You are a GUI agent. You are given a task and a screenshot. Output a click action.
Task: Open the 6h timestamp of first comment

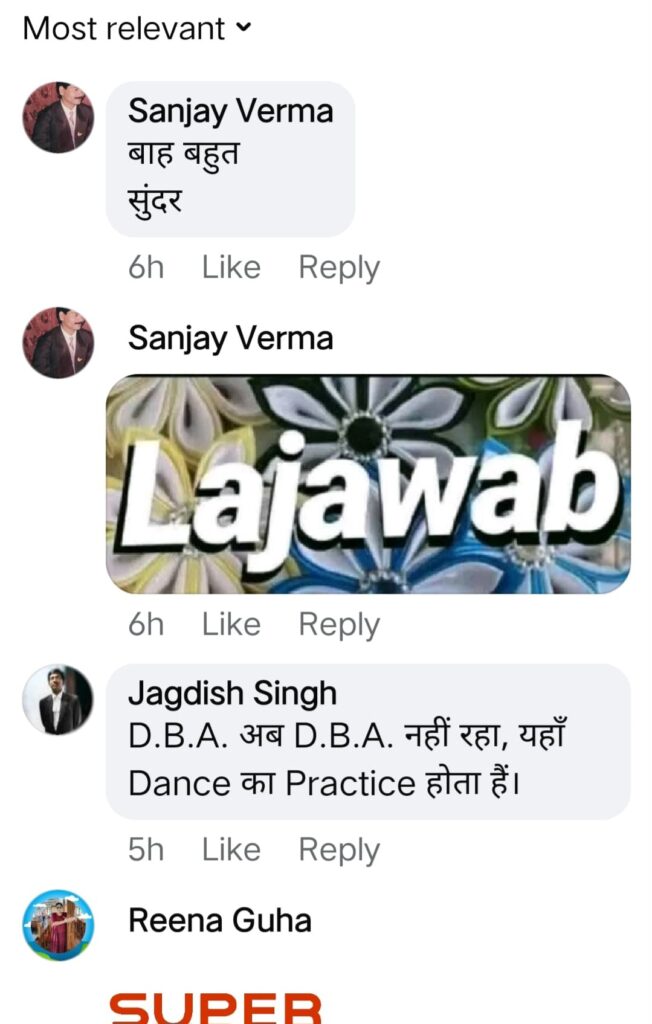pyautogui.click(x=146, y=267)
